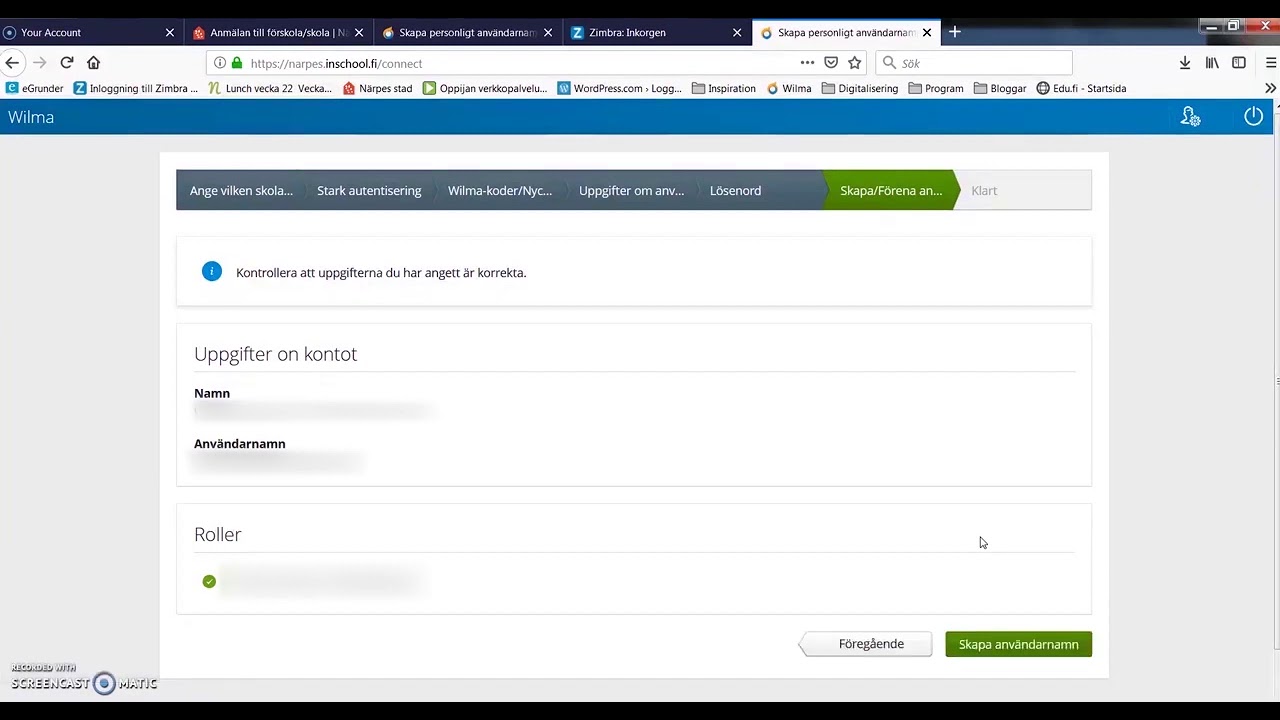The image size is (1280, 720).
Task: Go back with the browser back arrow
Action: pyautogui.click(x=12, y=63)
